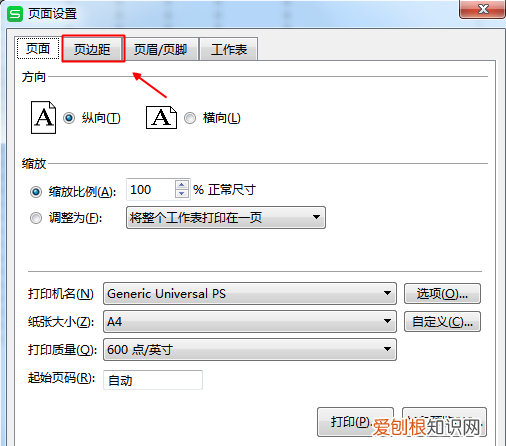The image size is (506, 446).
Task: Select the 纵向(T) portrait radio button
Action: coord(69,118)
